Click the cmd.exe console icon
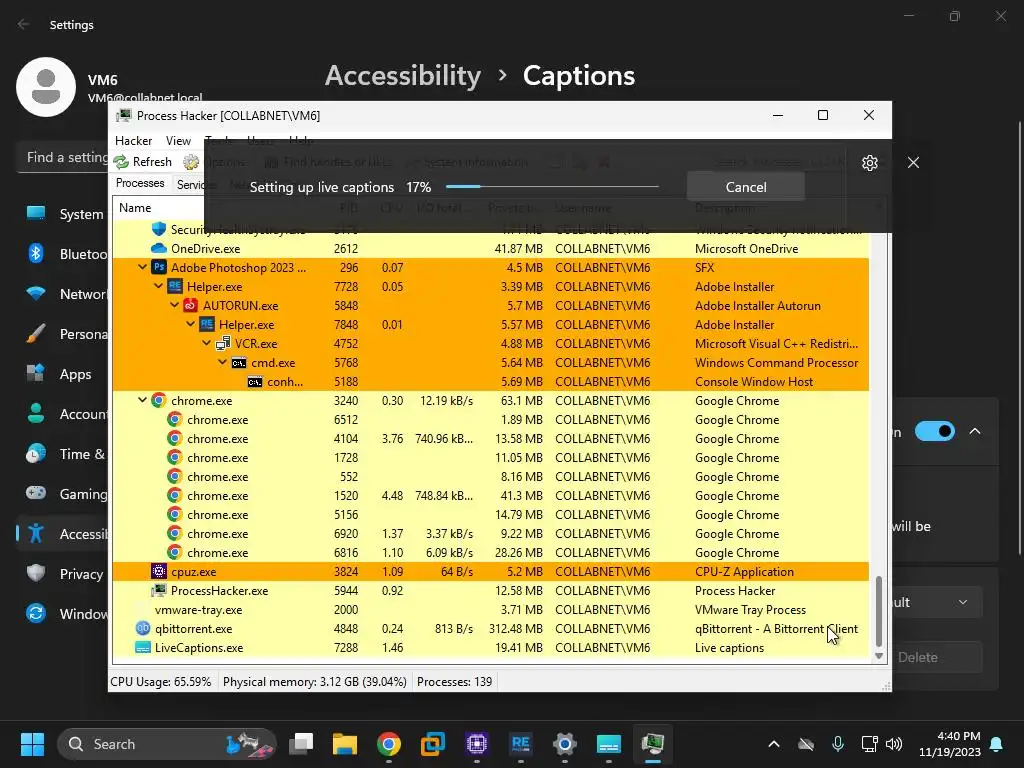This screenshot has width=1024, height=768. click(239, 362)
